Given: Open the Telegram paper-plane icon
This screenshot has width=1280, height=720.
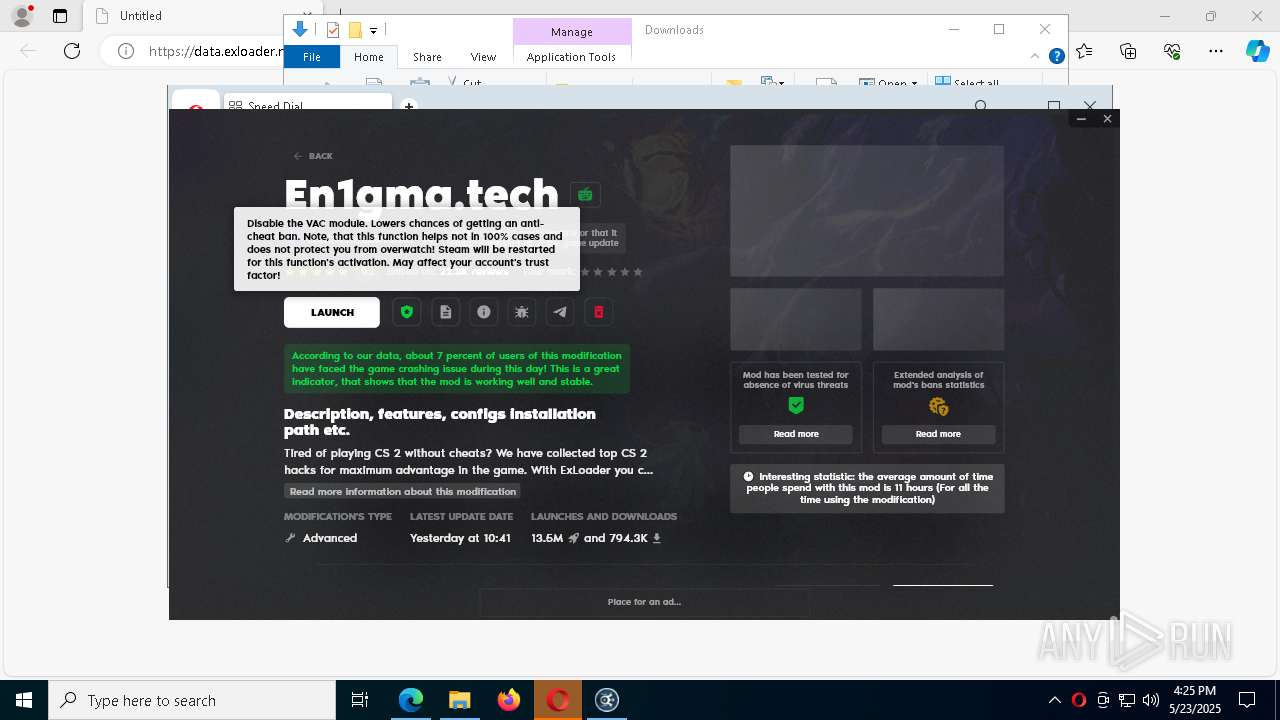Looking at the screenshot, I should tap(560, 312).
